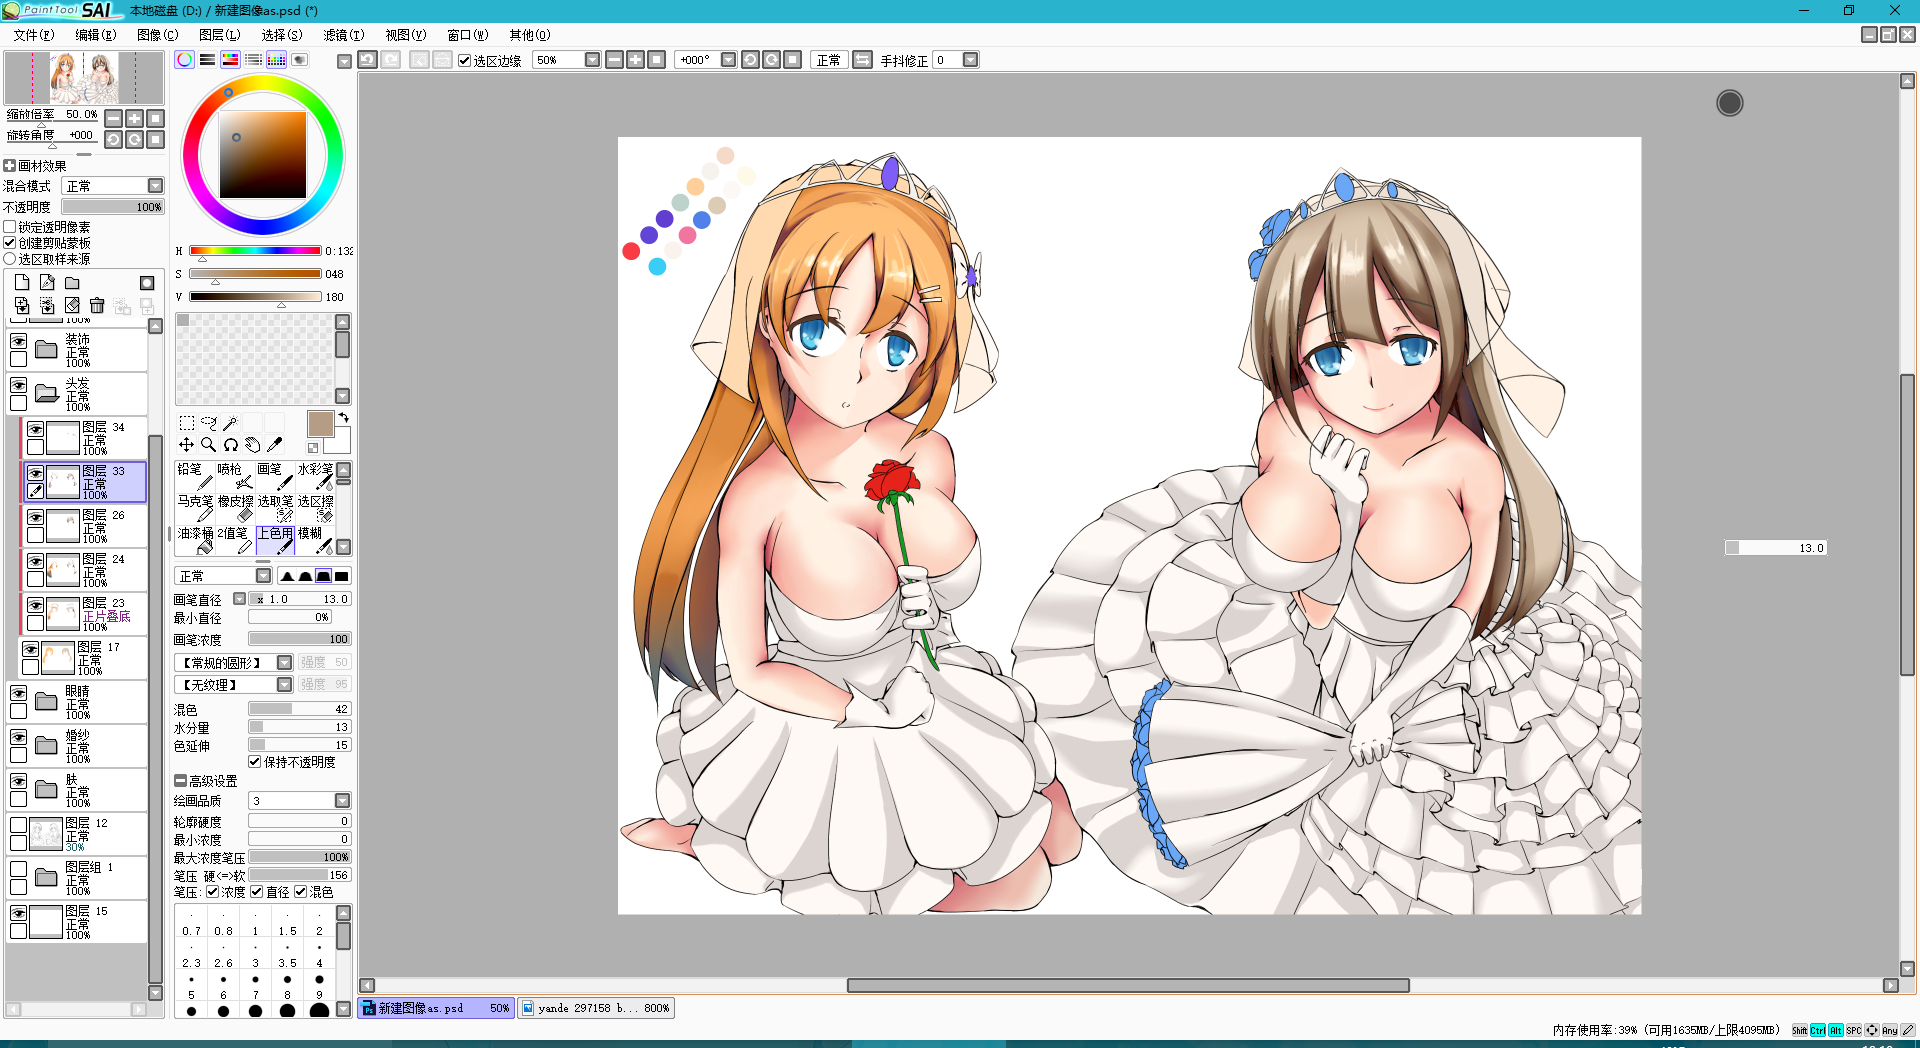This screenshot has width=1920, height=1048.
Task: Hide the 装饰 layer folder
Action: [x=18, y=342]
